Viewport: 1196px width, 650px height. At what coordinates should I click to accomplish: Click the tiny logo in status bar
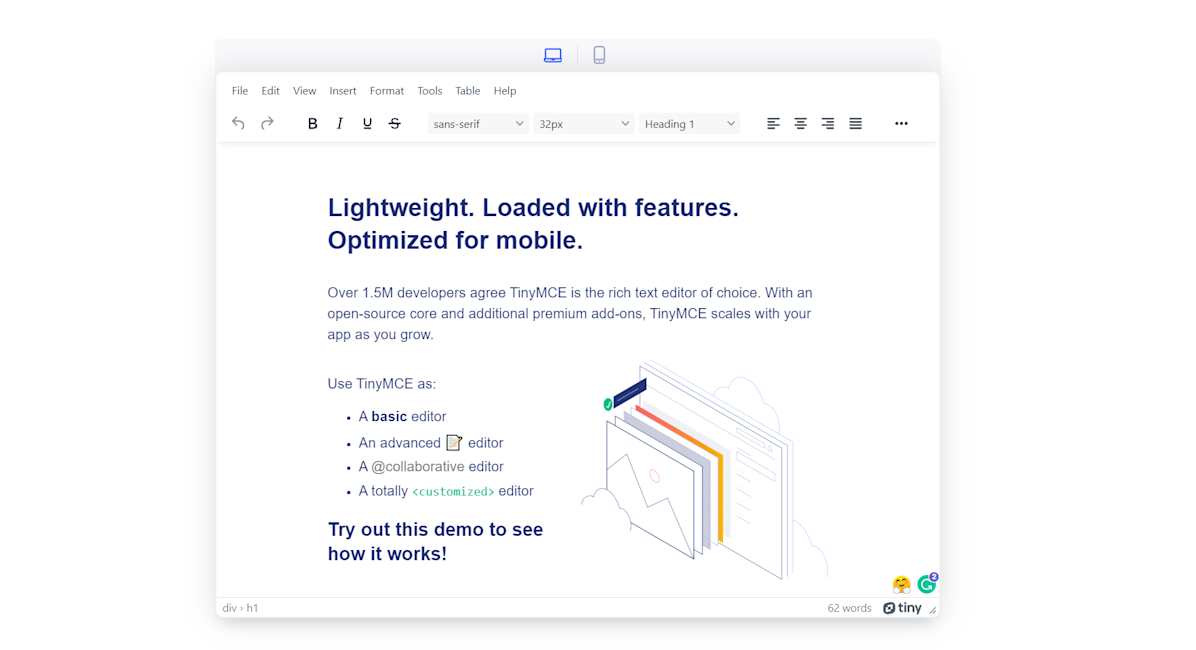coord(902,608)
